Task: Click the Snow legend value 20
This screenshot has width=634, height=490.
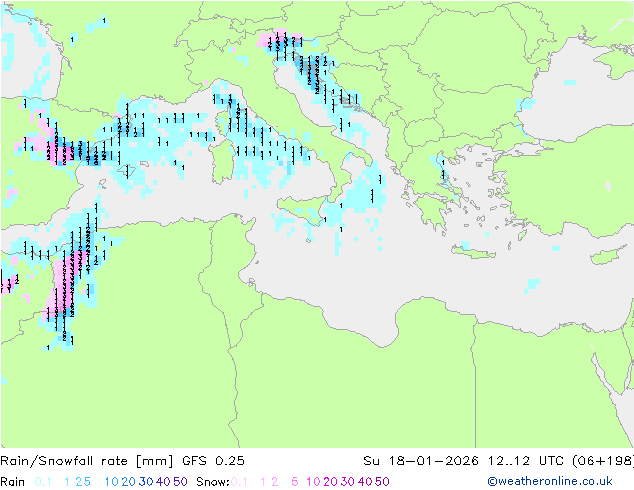Action: coord(330,482)
